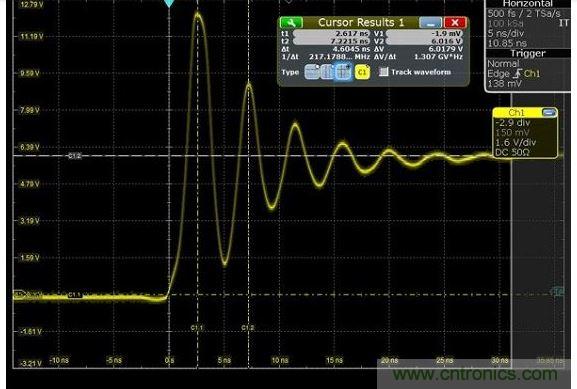Viewport: 577px width, 389px height.
Task: Select the combined vertical-horizontal cursor type icon
Action: pyautogui.click(x=343, y=72)
